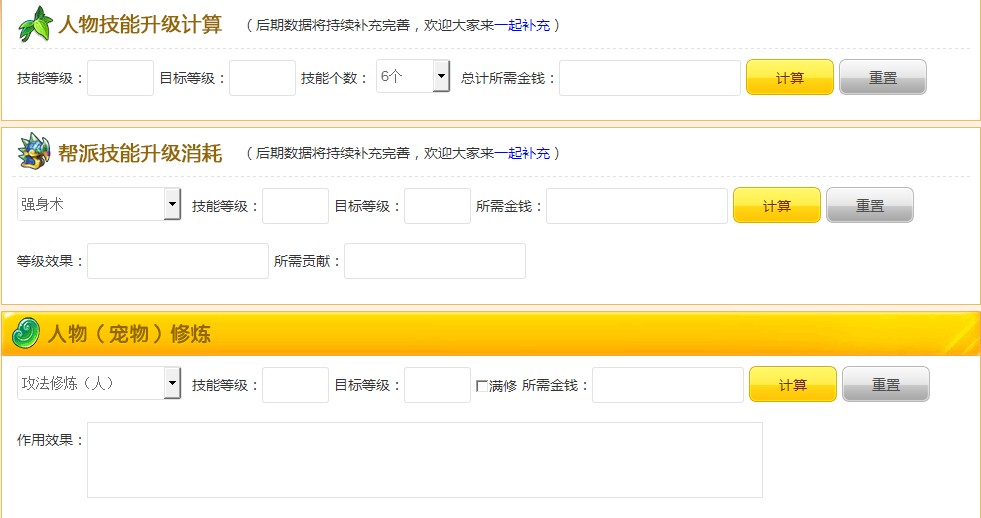Click the 人物技能升级计算 heading text

tap(140, 24)
